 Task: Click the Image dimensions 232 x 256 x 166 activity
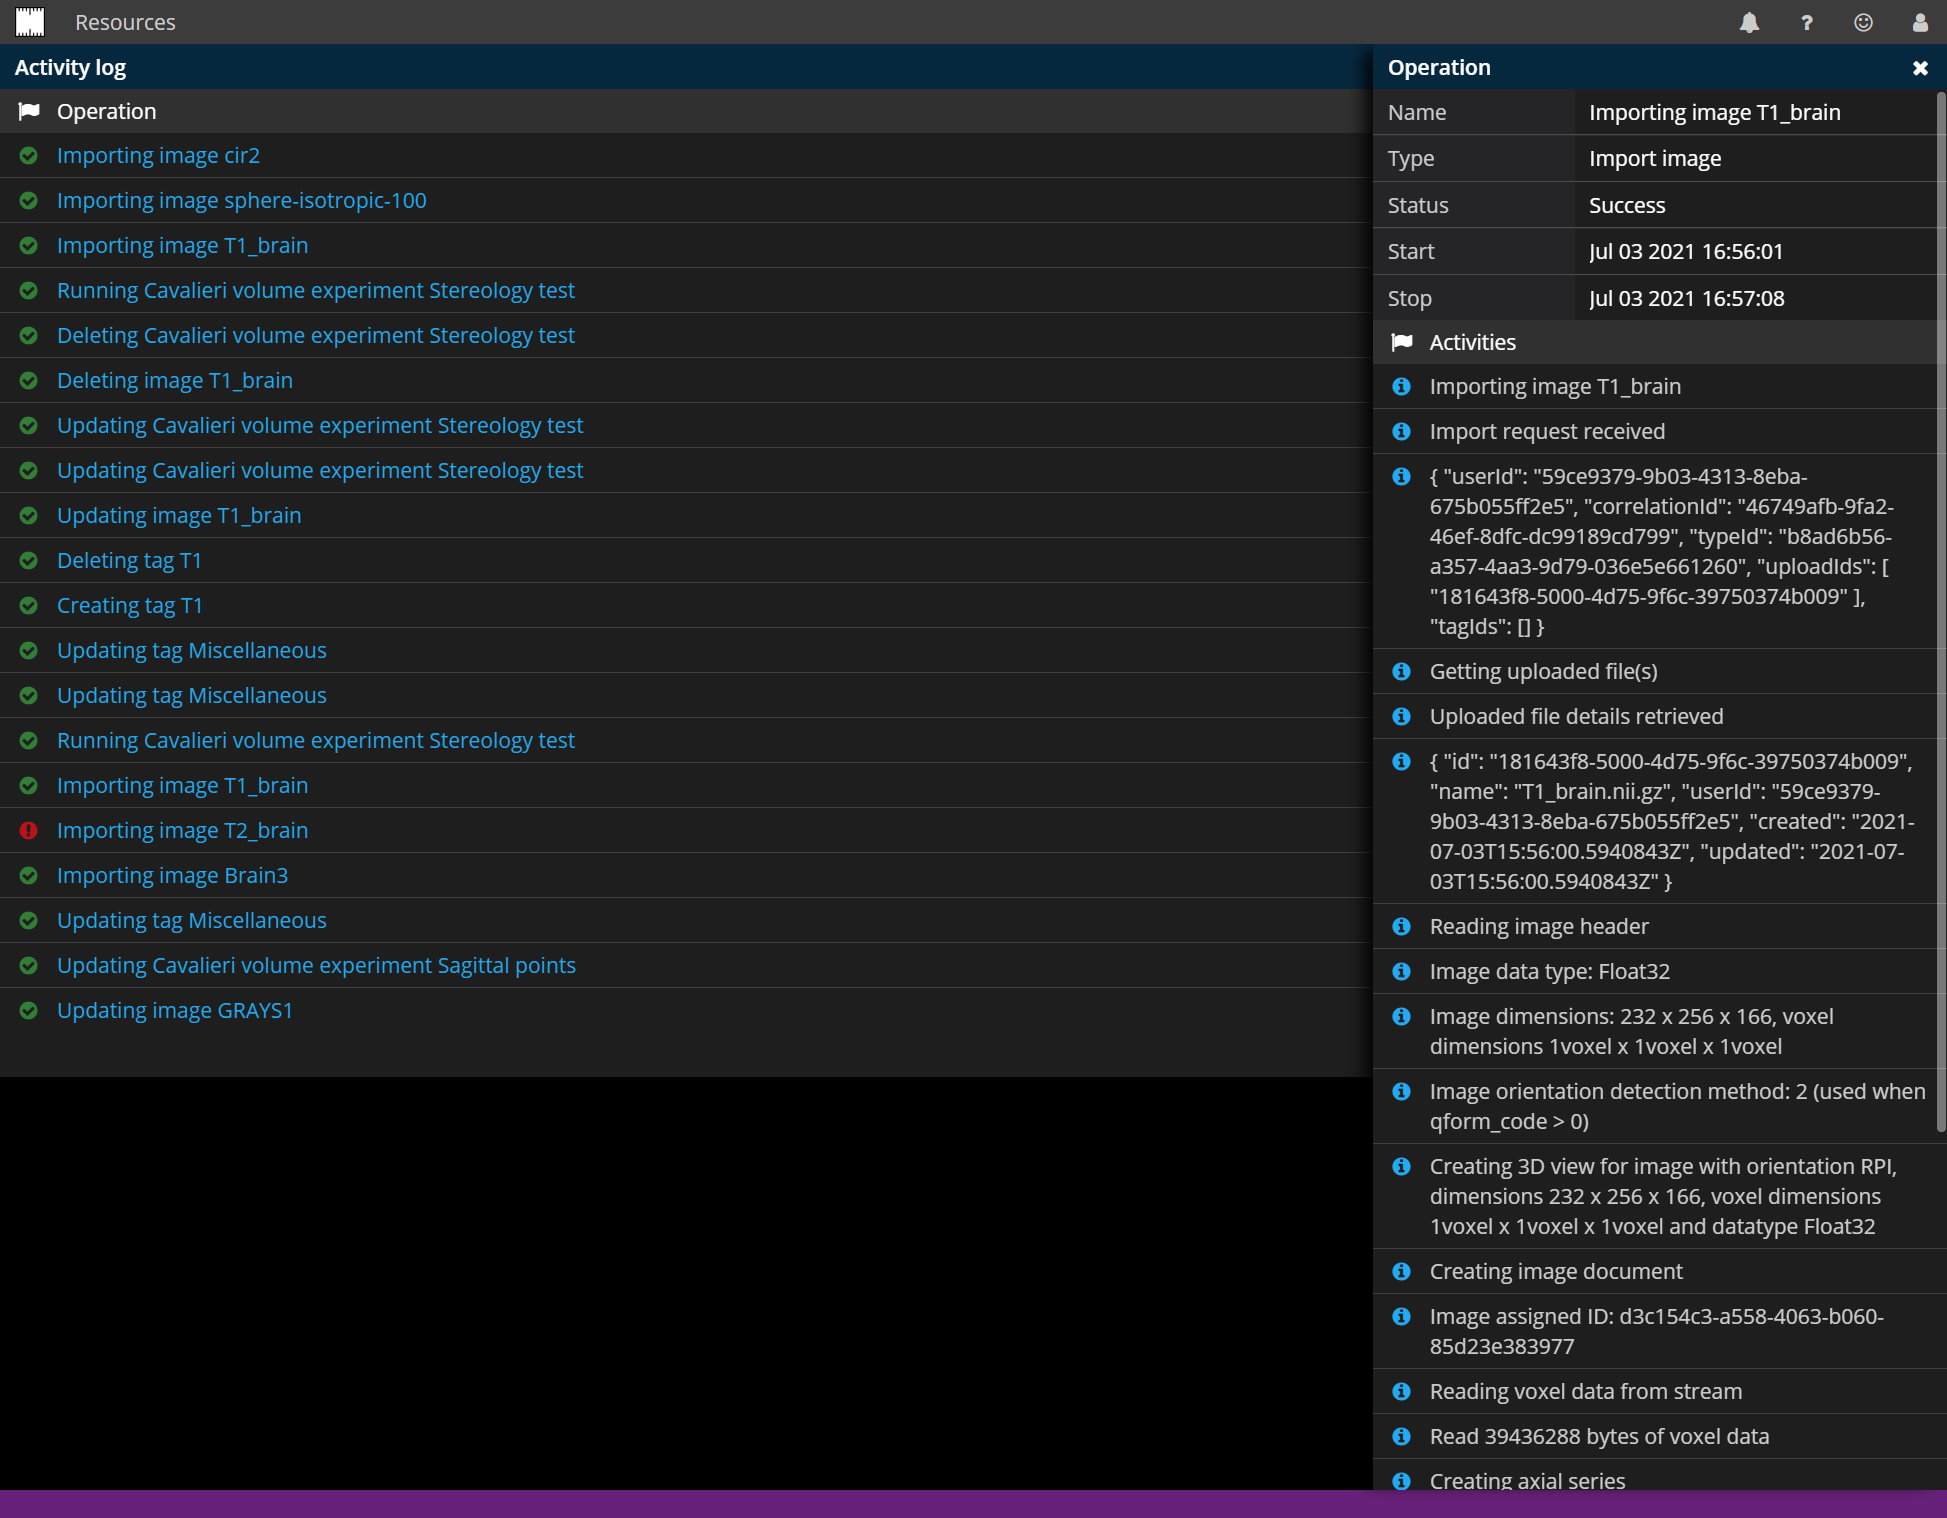pyautogui.click(x=1631, y=1031)
